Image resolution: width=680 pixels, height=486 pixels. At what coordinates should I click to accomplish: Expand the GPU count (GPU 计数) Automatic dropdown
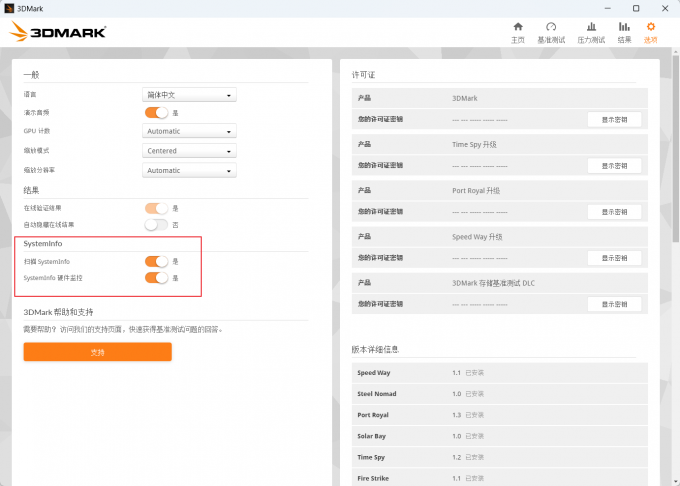pos(190,131)
